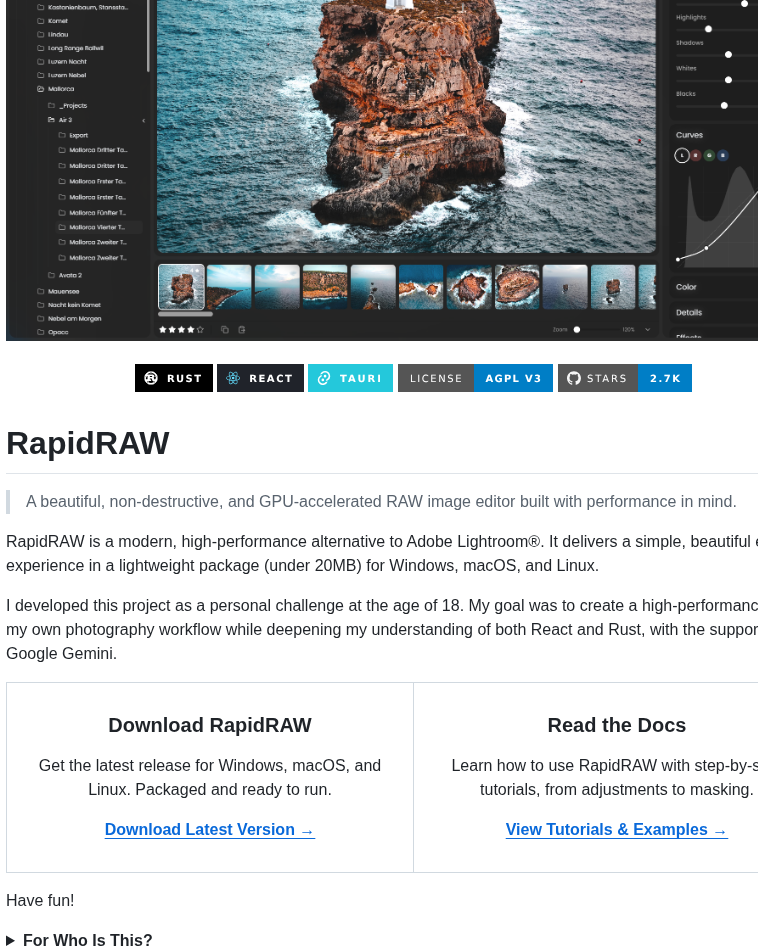Viewport: 758px width, 950px height.
Task: Collapse the Air 3 folder label
Action: 65,120
